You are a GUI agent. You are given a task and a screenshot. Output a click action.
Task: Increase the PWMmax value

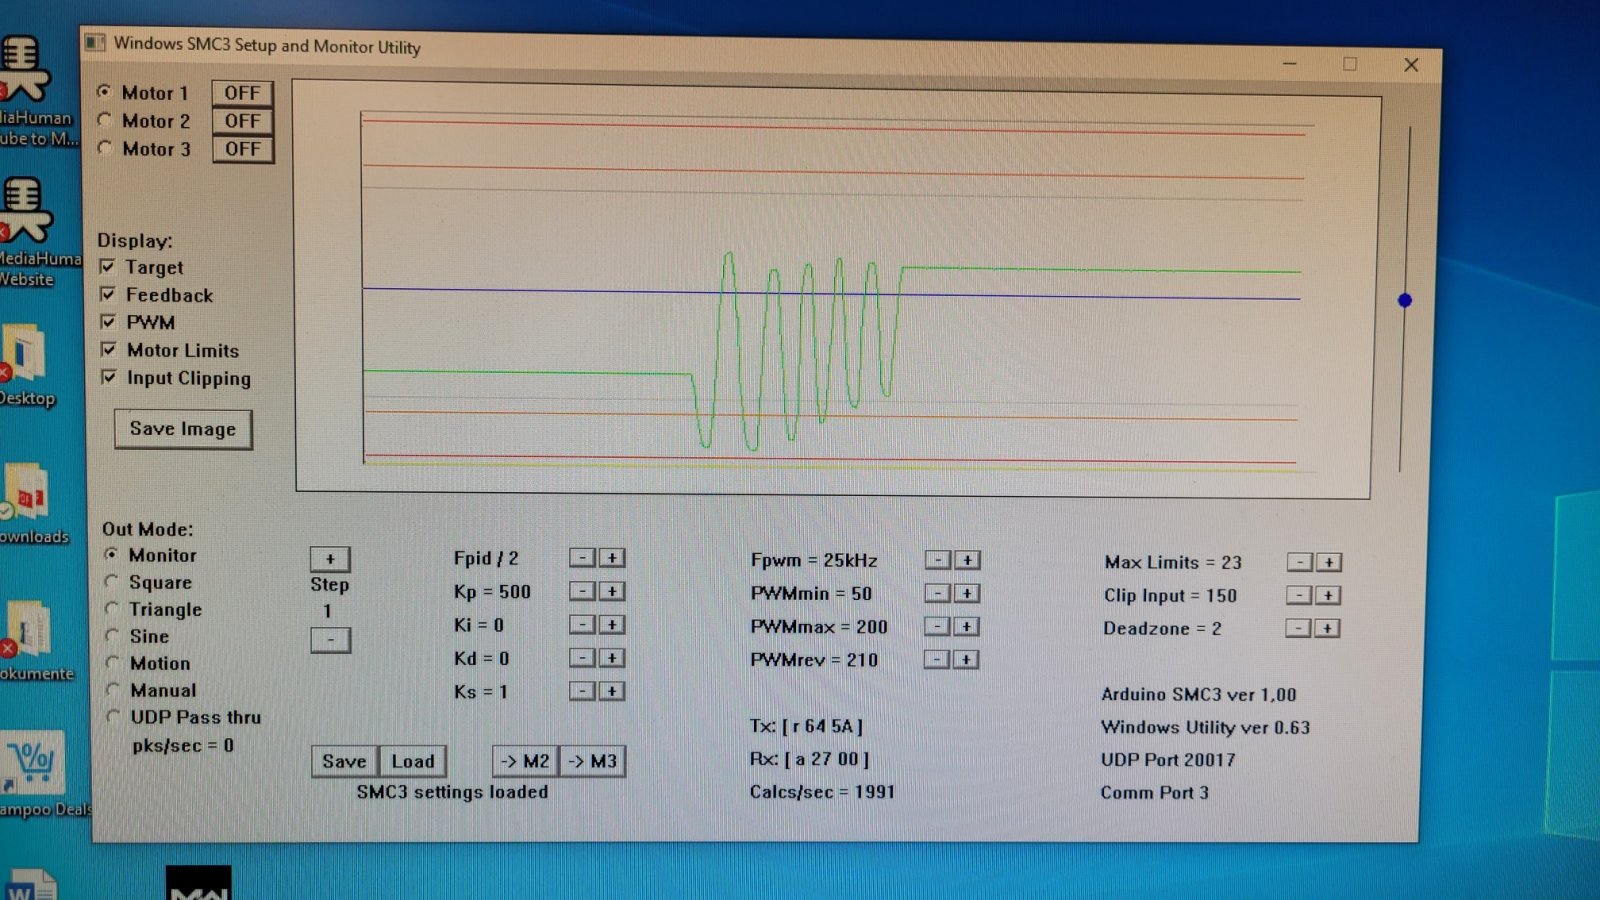click(967, 626)
